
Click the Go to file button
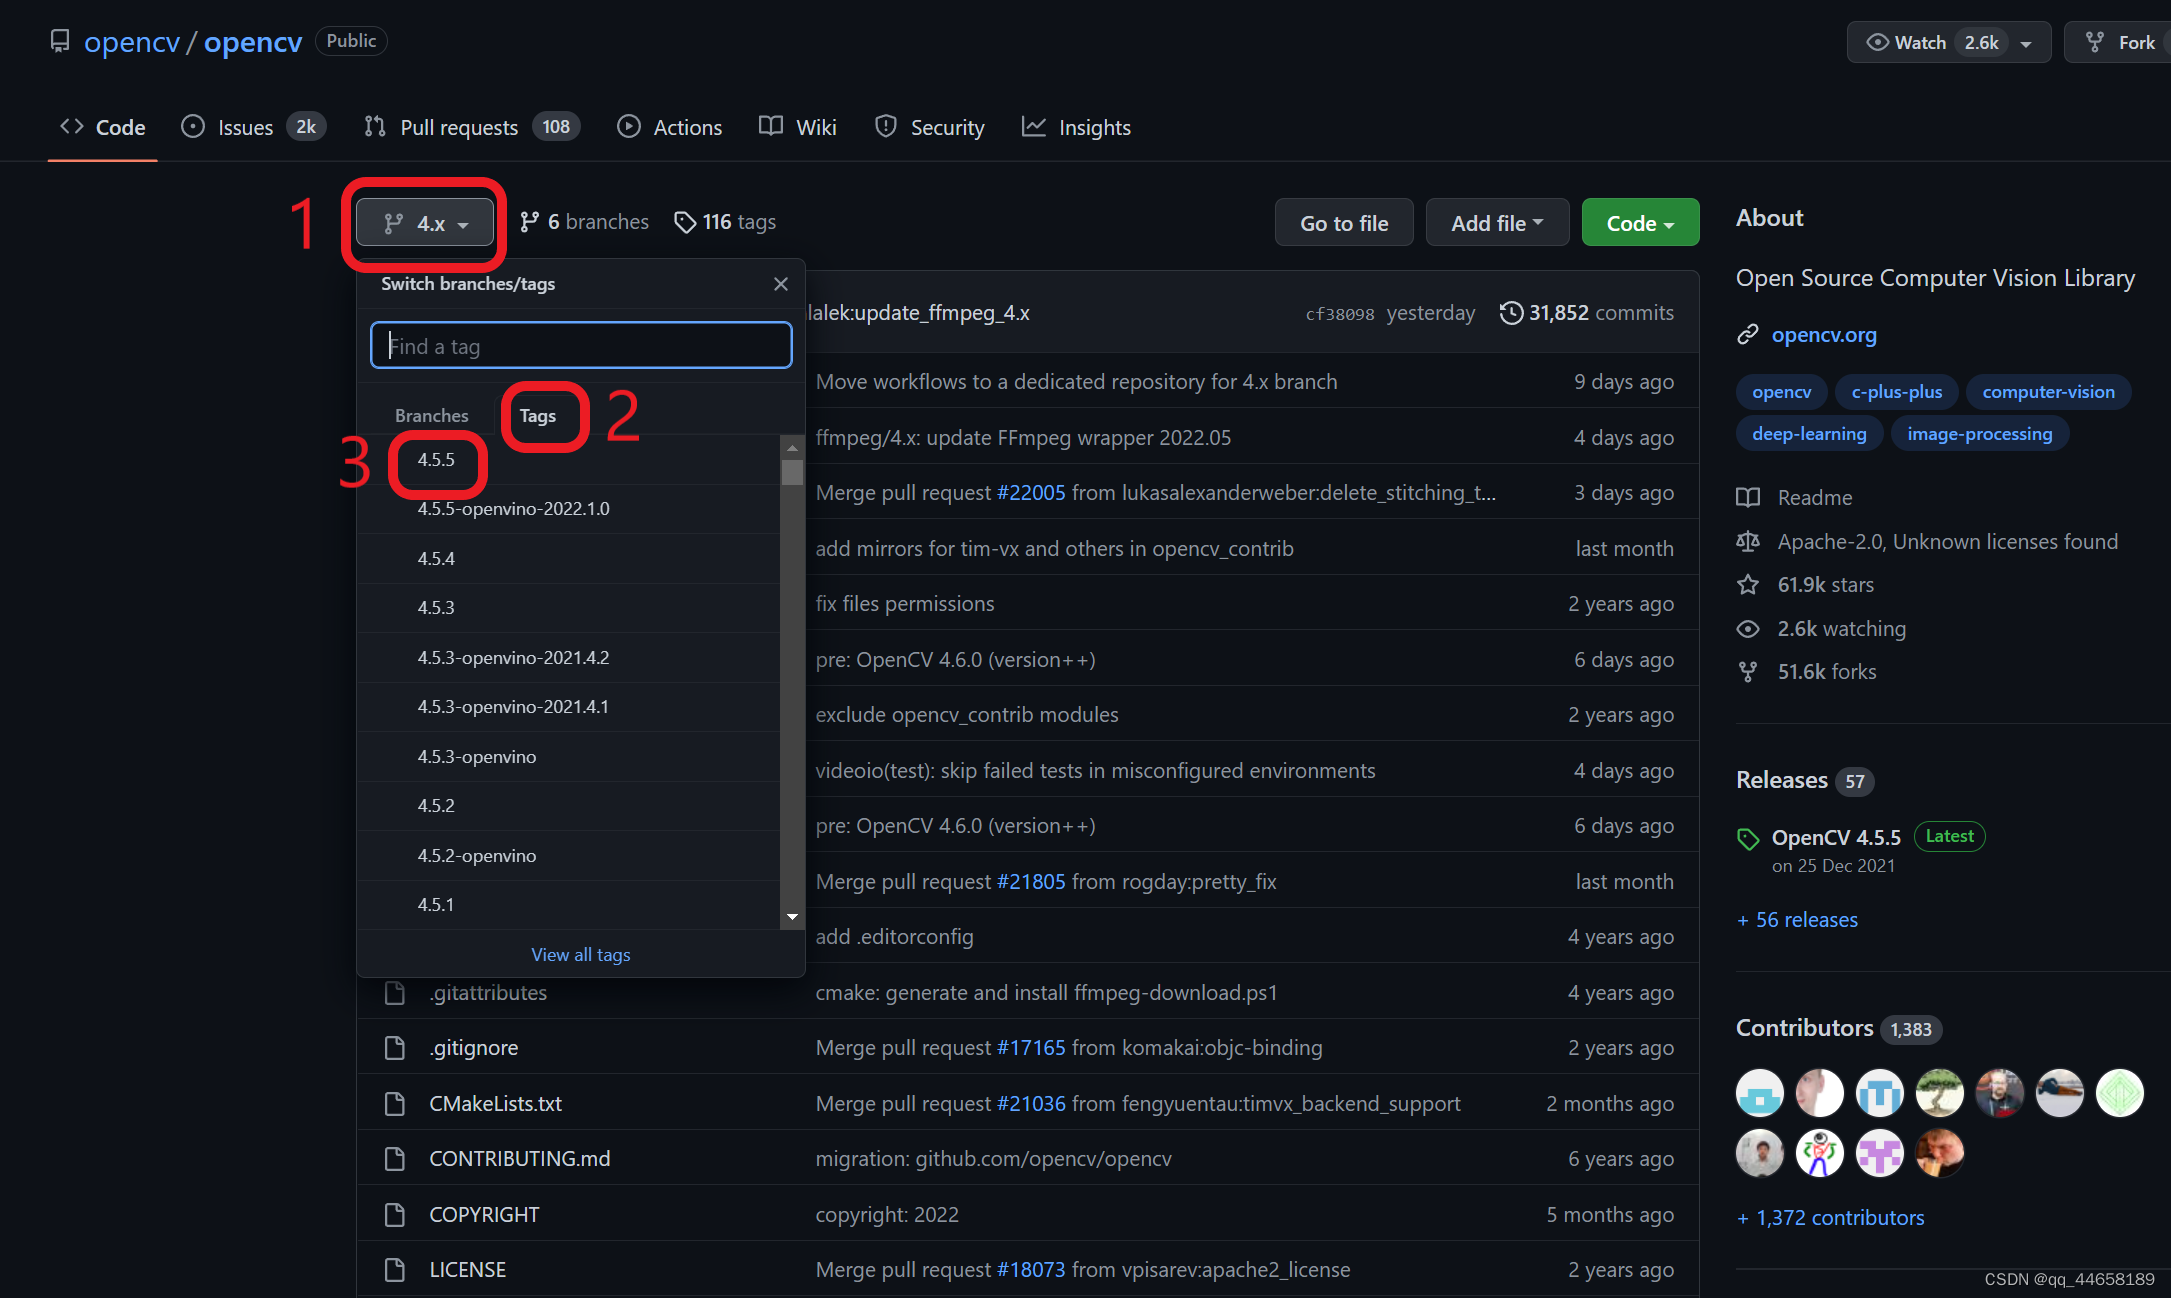click(1344, 223)
